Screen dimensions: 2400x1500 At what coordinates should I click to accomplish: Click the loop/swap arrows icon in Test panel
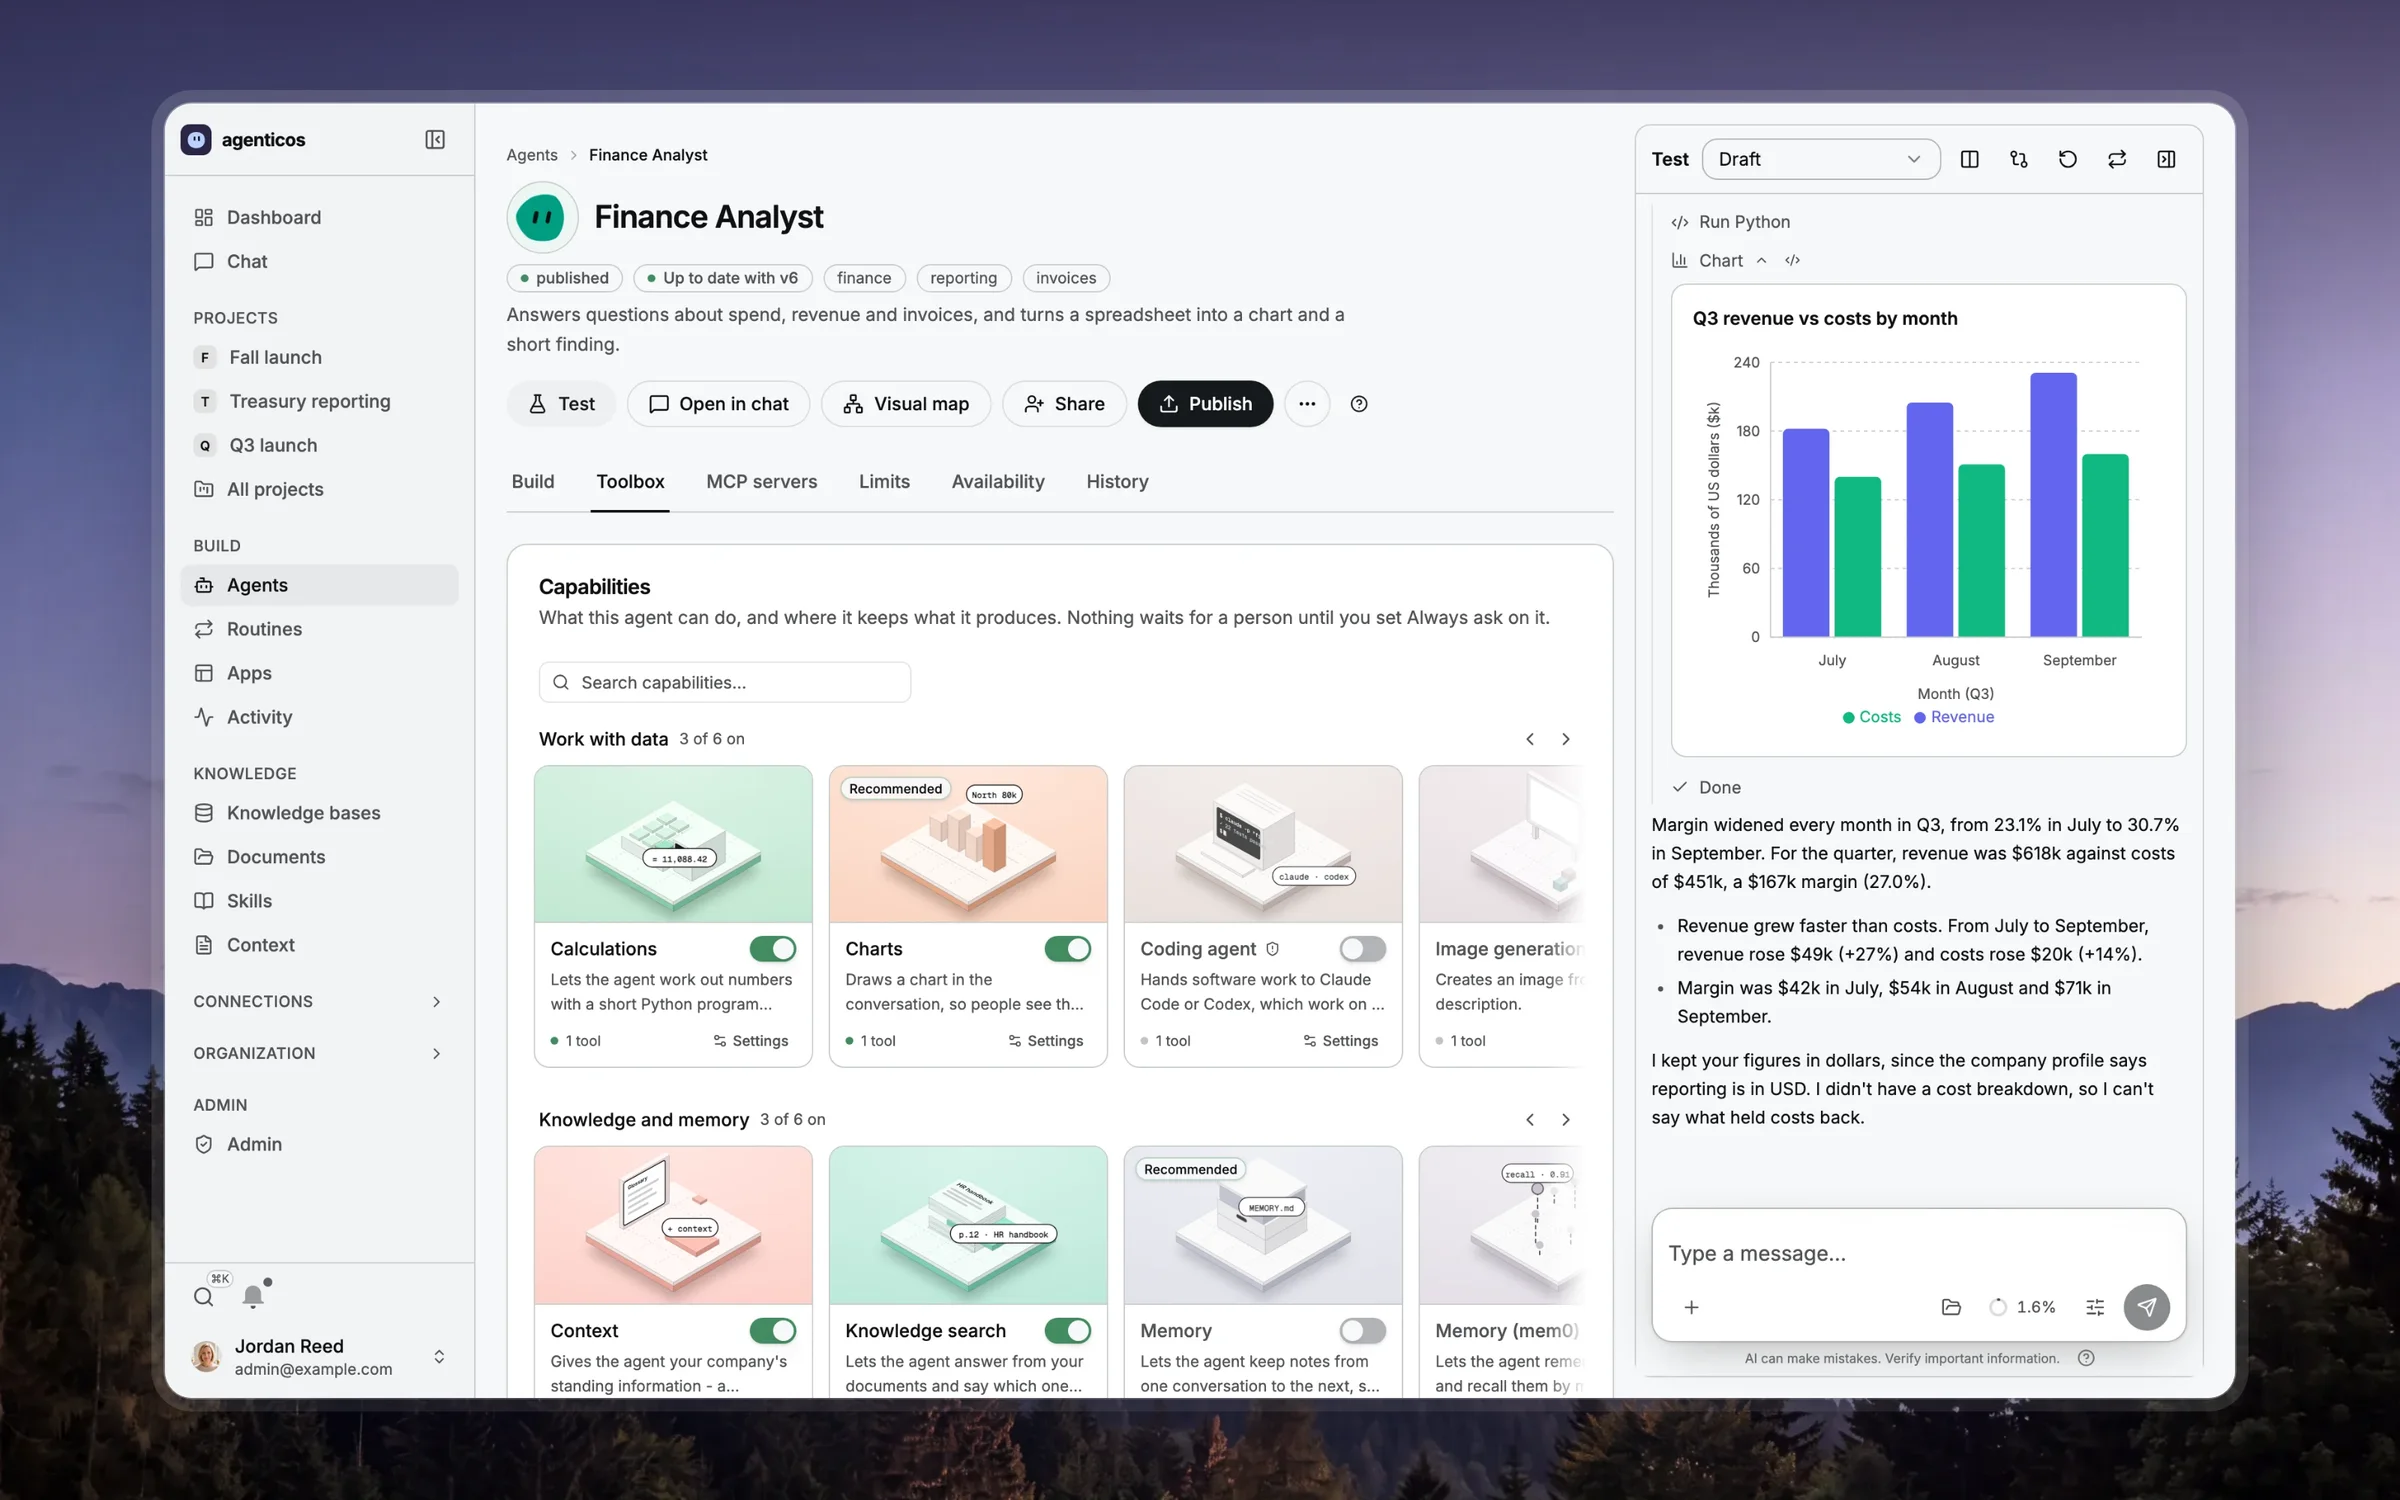[x=2116, y=159]
